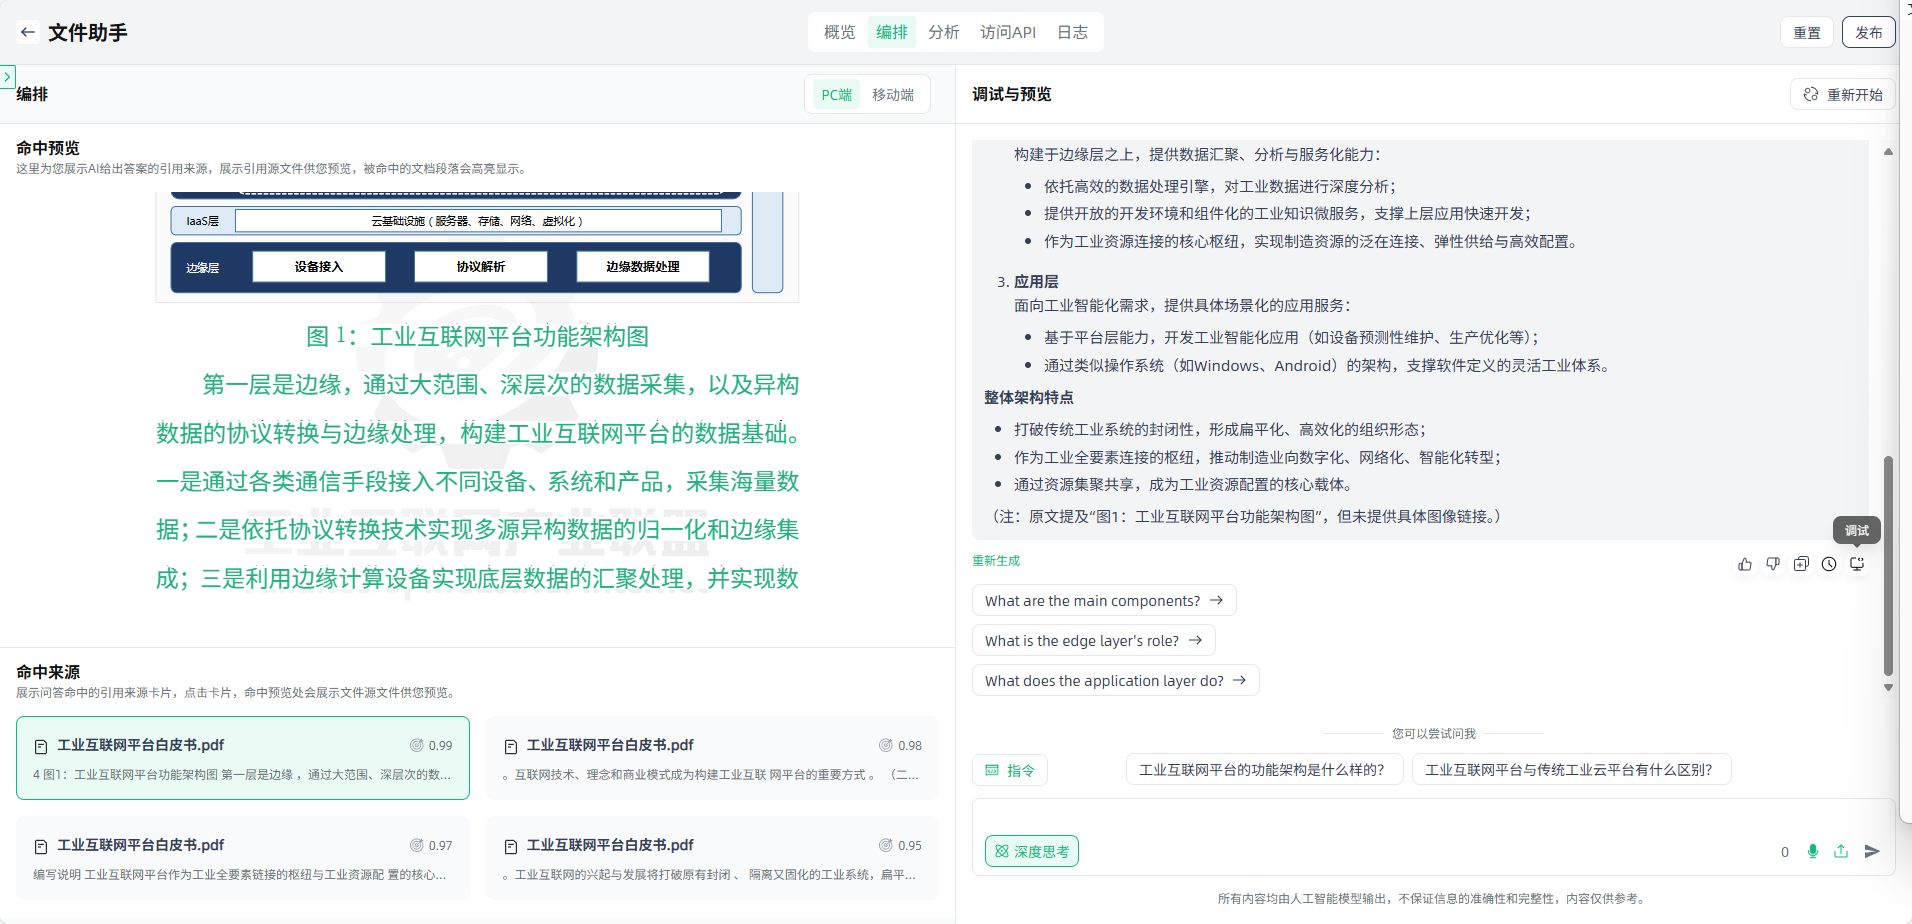The image size is (1912, 924).
Task: Open the 调试 debug icon below the response
Action: coord(1857,564)
